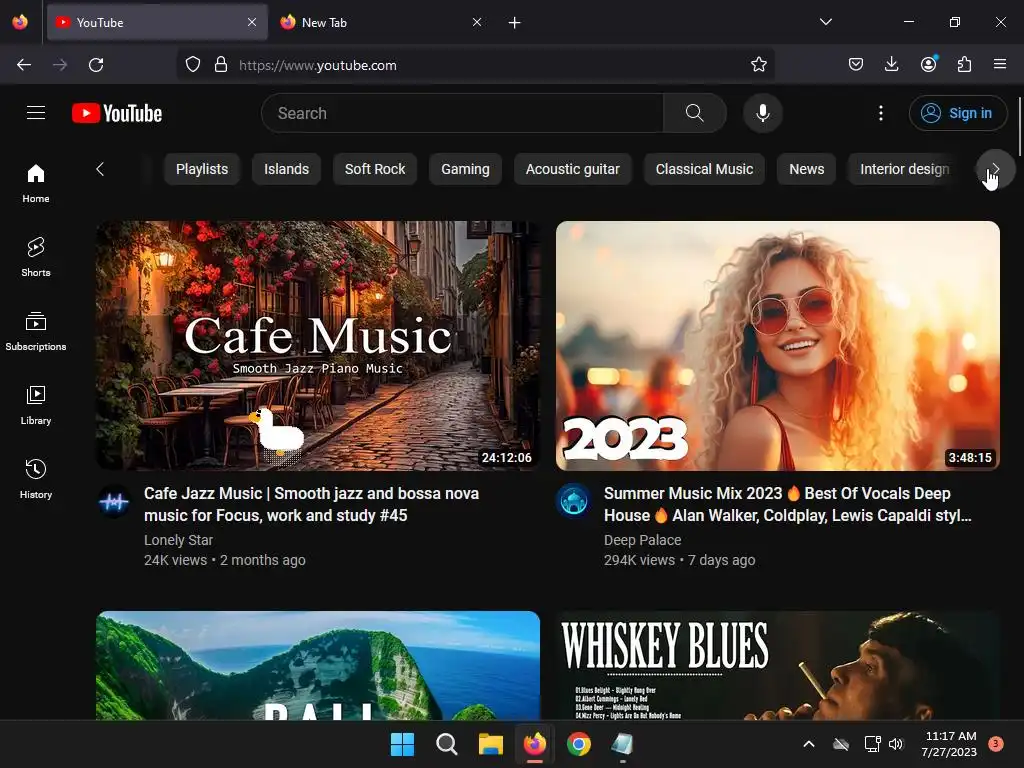This screenshot has height=768, width=1024.
Task: Select the Interior design chip
Action: [904, 169]
